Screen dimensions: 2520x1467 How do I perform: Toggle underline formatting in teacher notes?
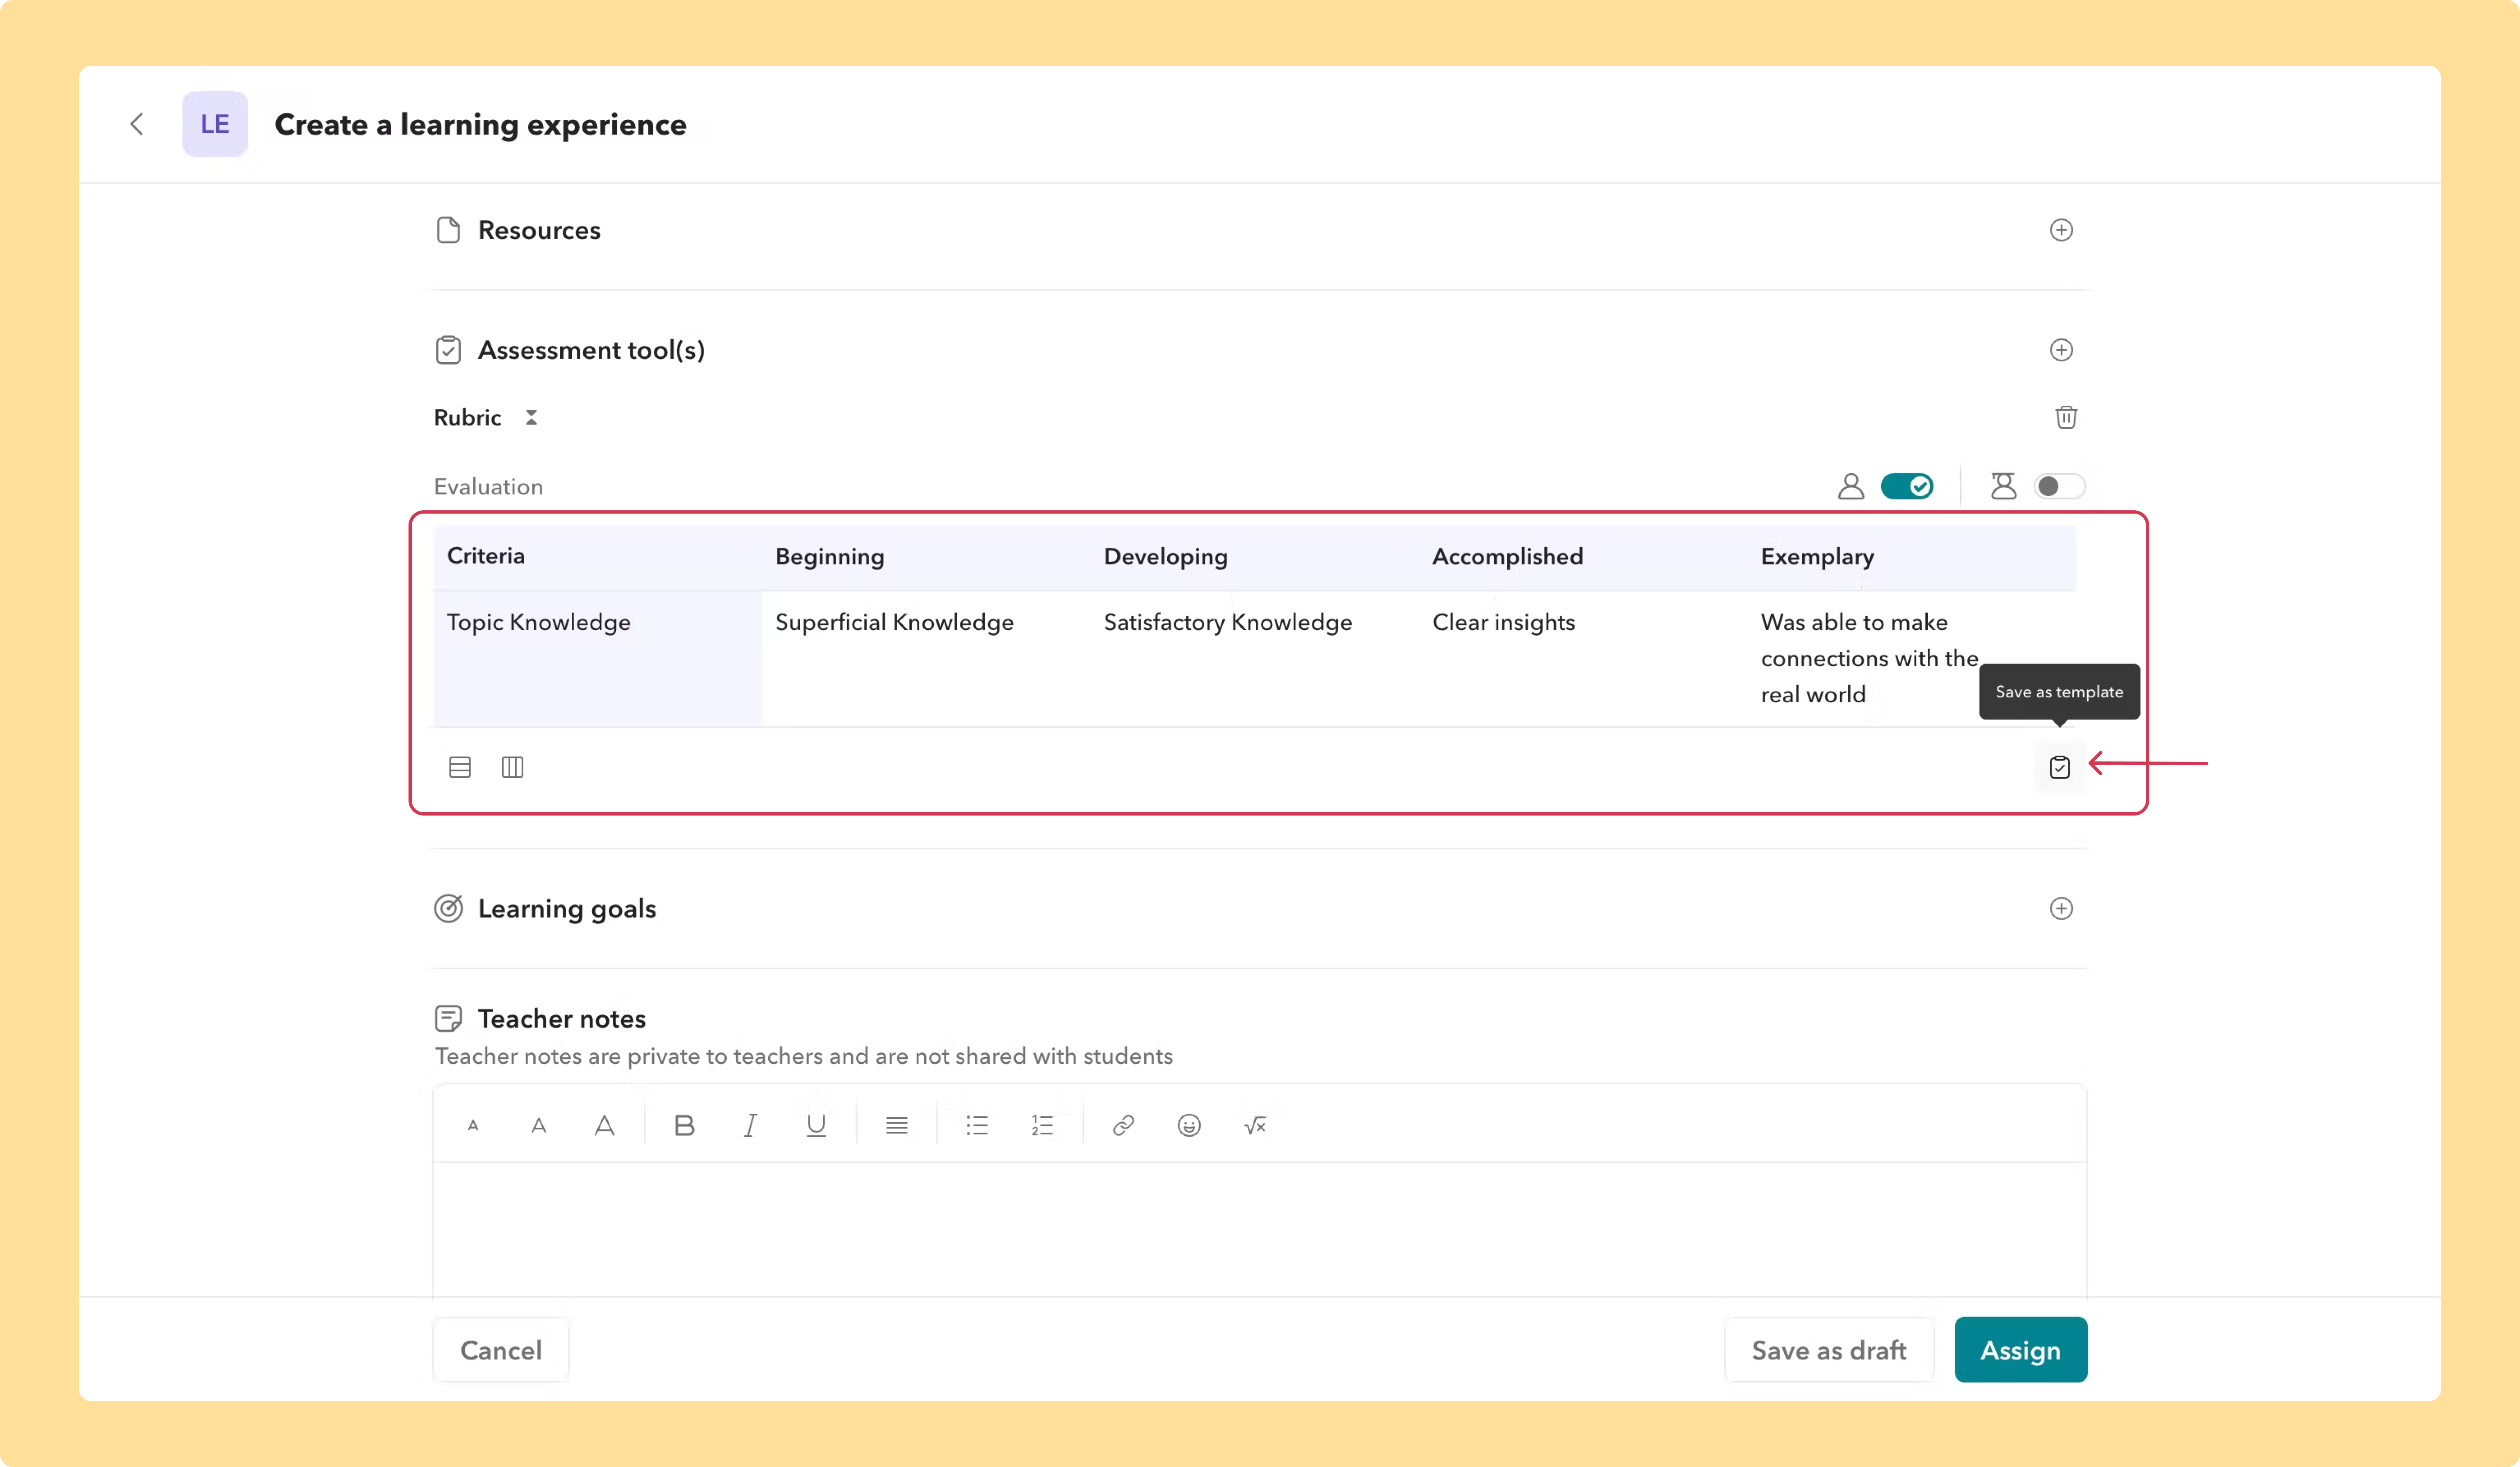(x=816, y=1126)
